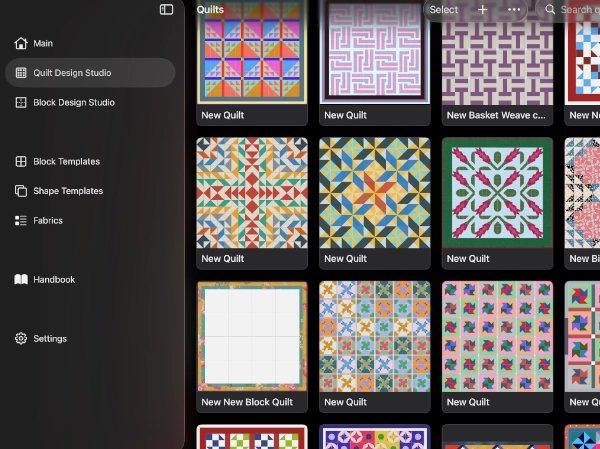Click the 'New New Block Quilt' title
Image resolution: width=600 pixels, height=449 pixels.
pyautogui.click(x=247, y=402)
